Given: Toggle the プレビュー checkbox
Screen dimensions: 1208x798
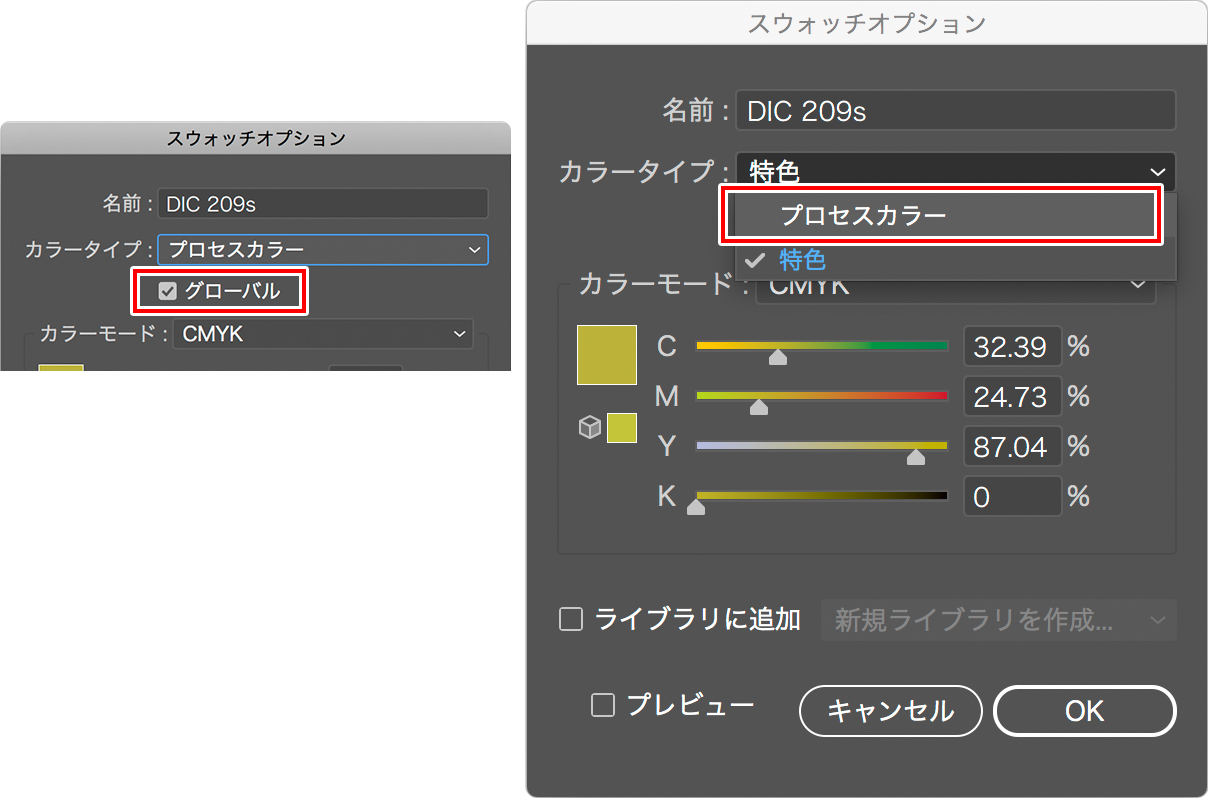Looking at the screenshot, I should point(603,706).
